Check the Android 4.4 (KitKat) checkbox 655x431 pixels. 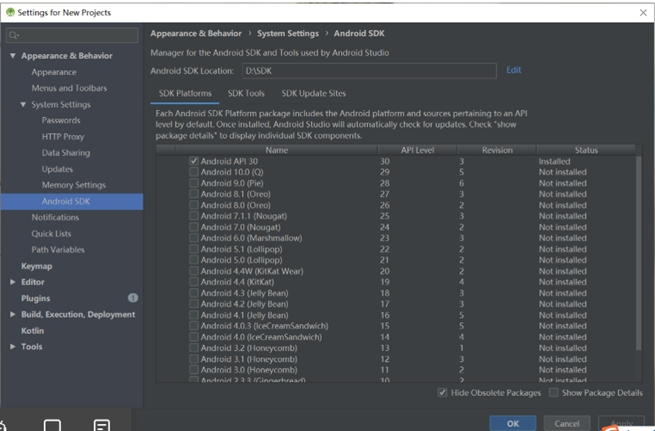point(194,282)
